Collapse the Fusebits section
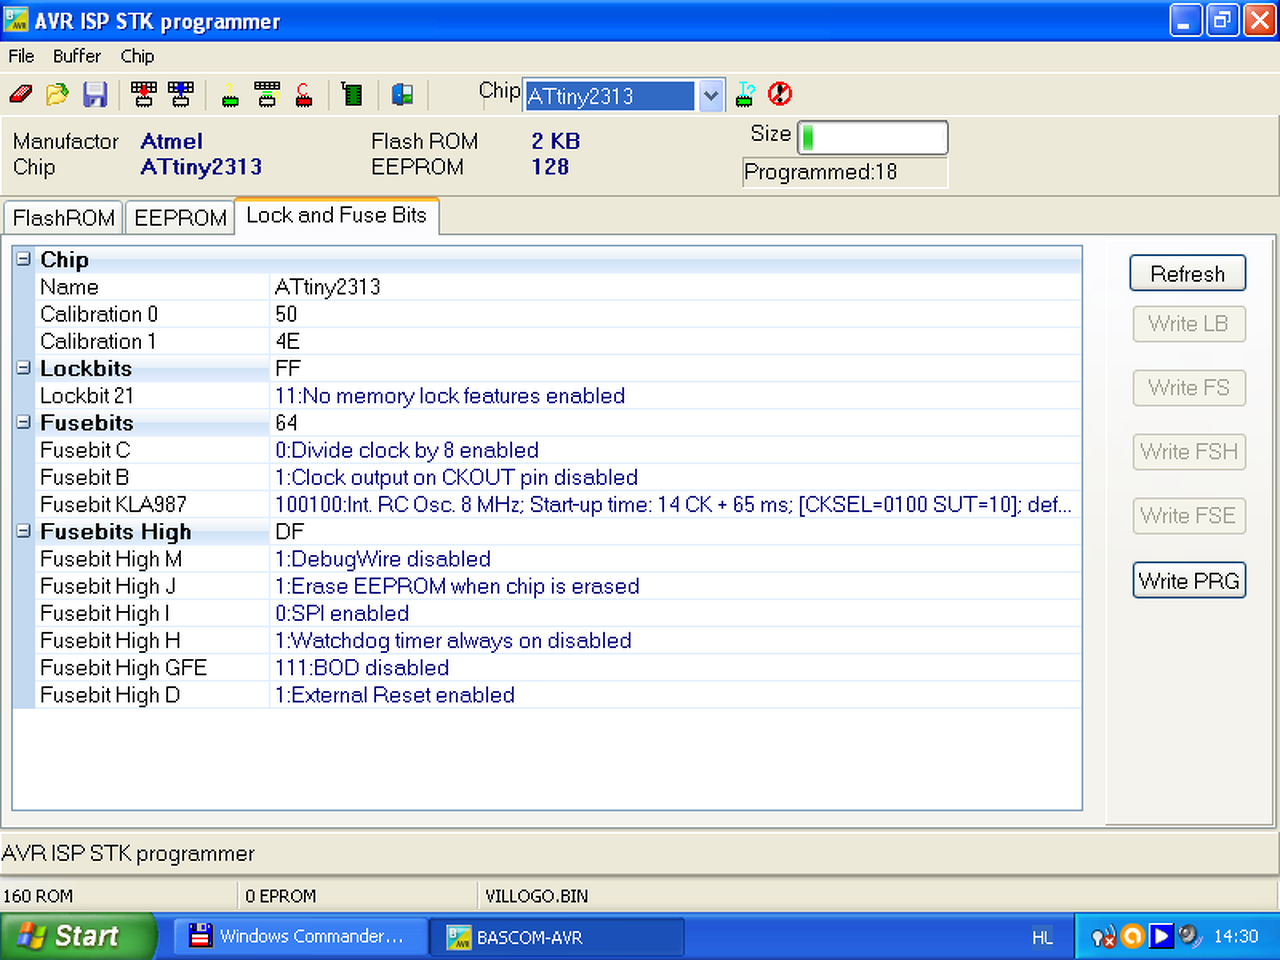Image resolution: width=1280 pixels, height=960 pixels. pyautogui.click(x=23, y=422)
